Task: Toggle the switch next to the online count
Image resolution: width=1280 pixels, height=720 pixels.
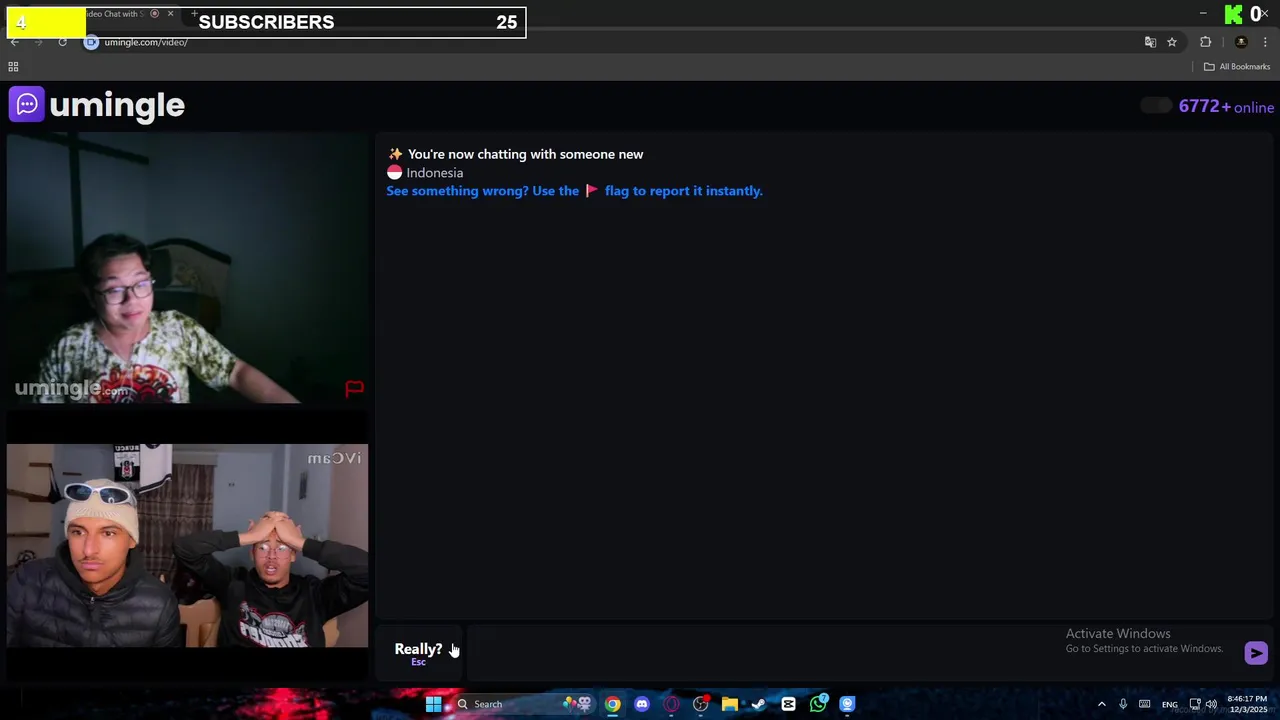Action: point(1156,106)
